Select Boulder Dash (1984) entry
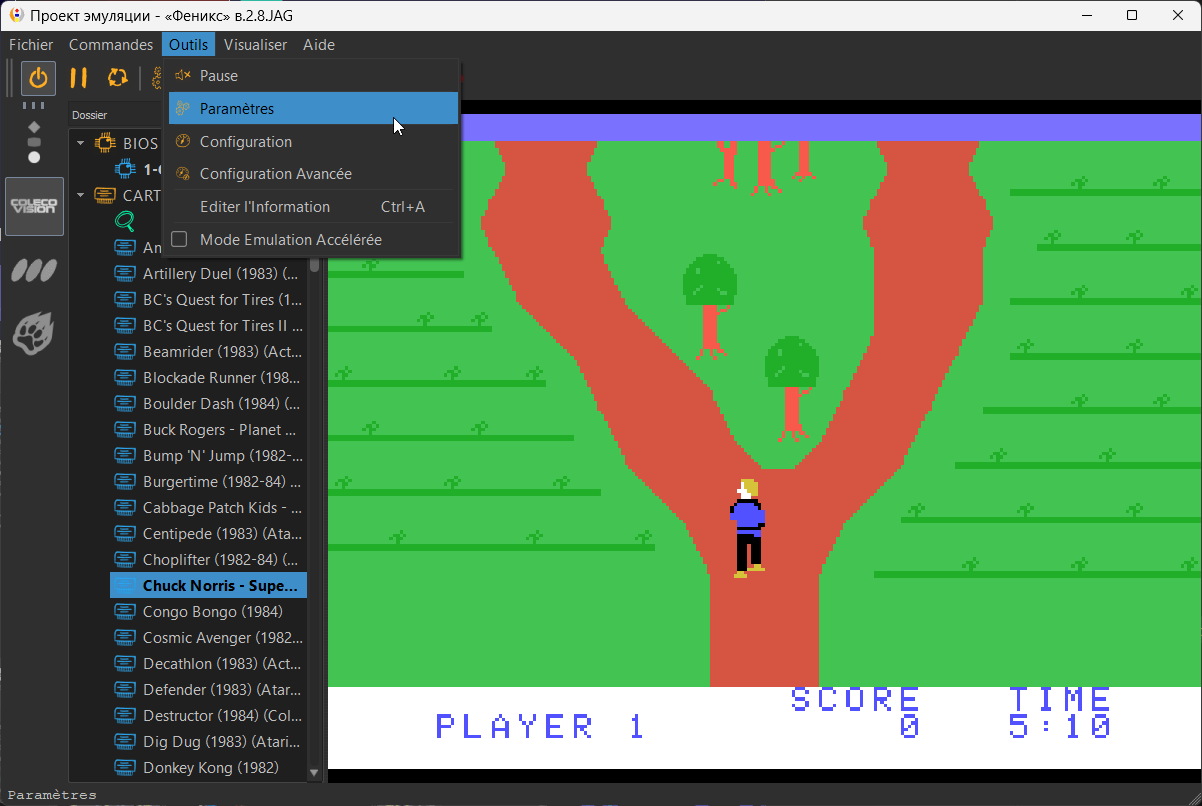 point(221,403)
